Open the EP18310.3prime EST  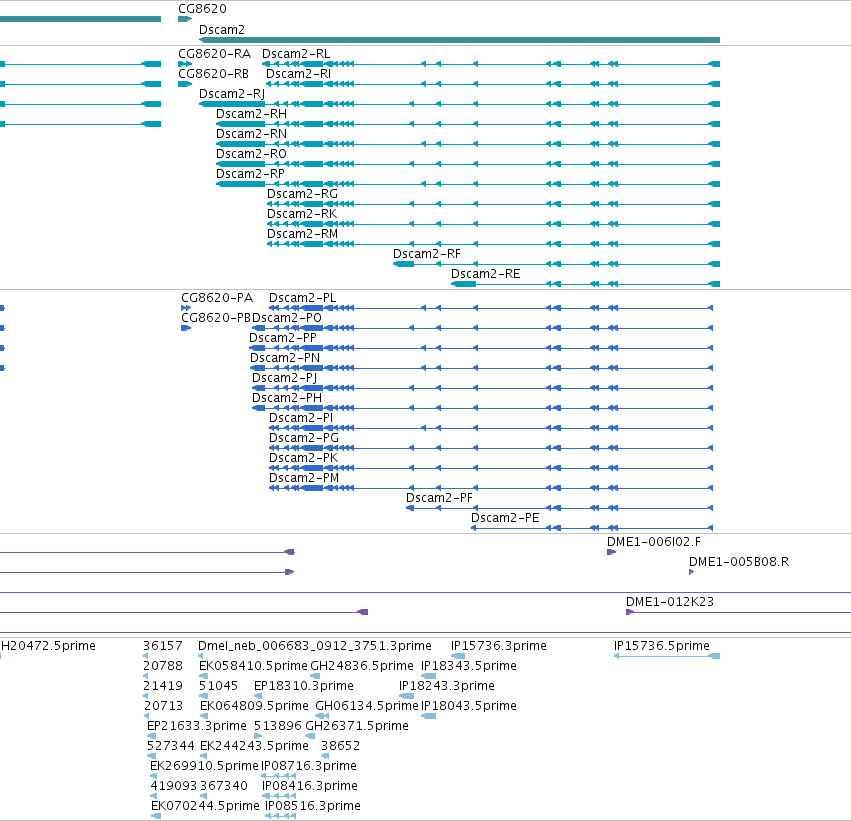coord(303,686)
